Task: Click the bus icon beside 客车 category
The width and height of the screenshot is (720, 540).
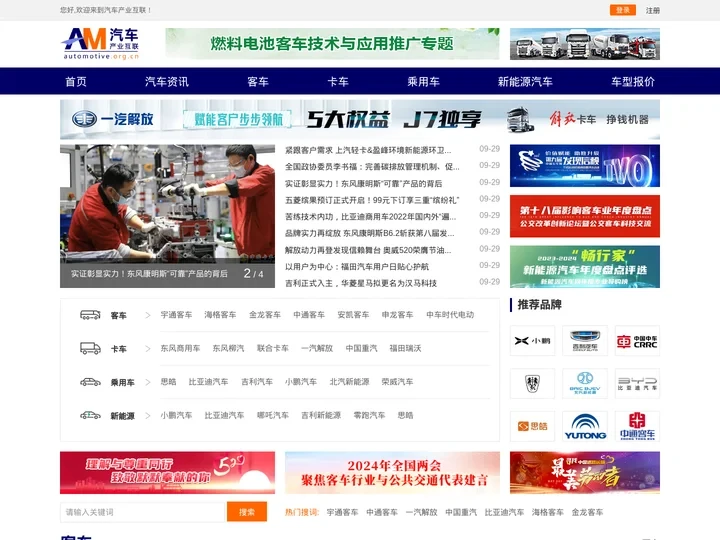Action: coord(90,315)
